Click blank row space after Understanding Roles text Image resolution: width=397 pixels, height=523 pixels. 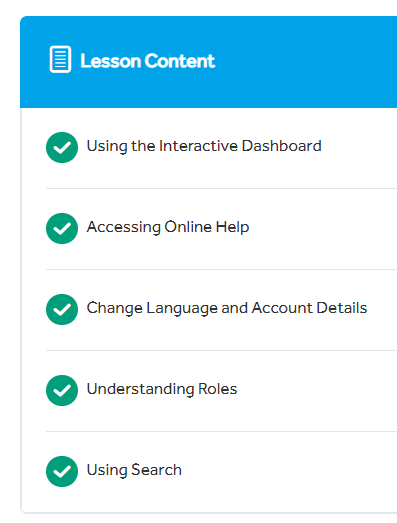point(317,391)
